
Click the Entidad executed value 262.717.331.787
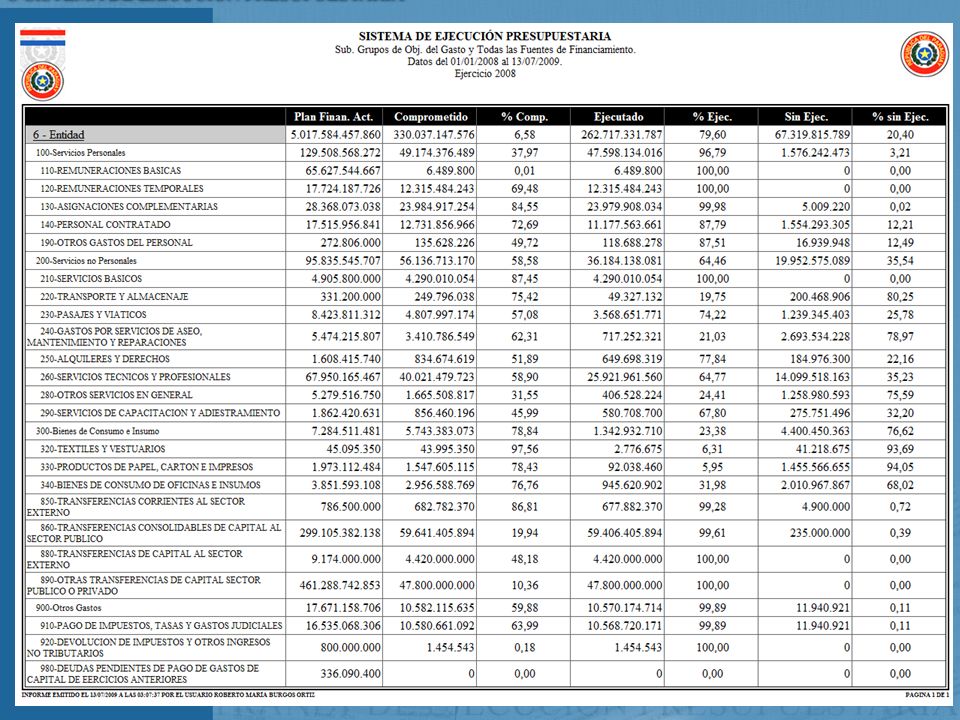point(621,135)
